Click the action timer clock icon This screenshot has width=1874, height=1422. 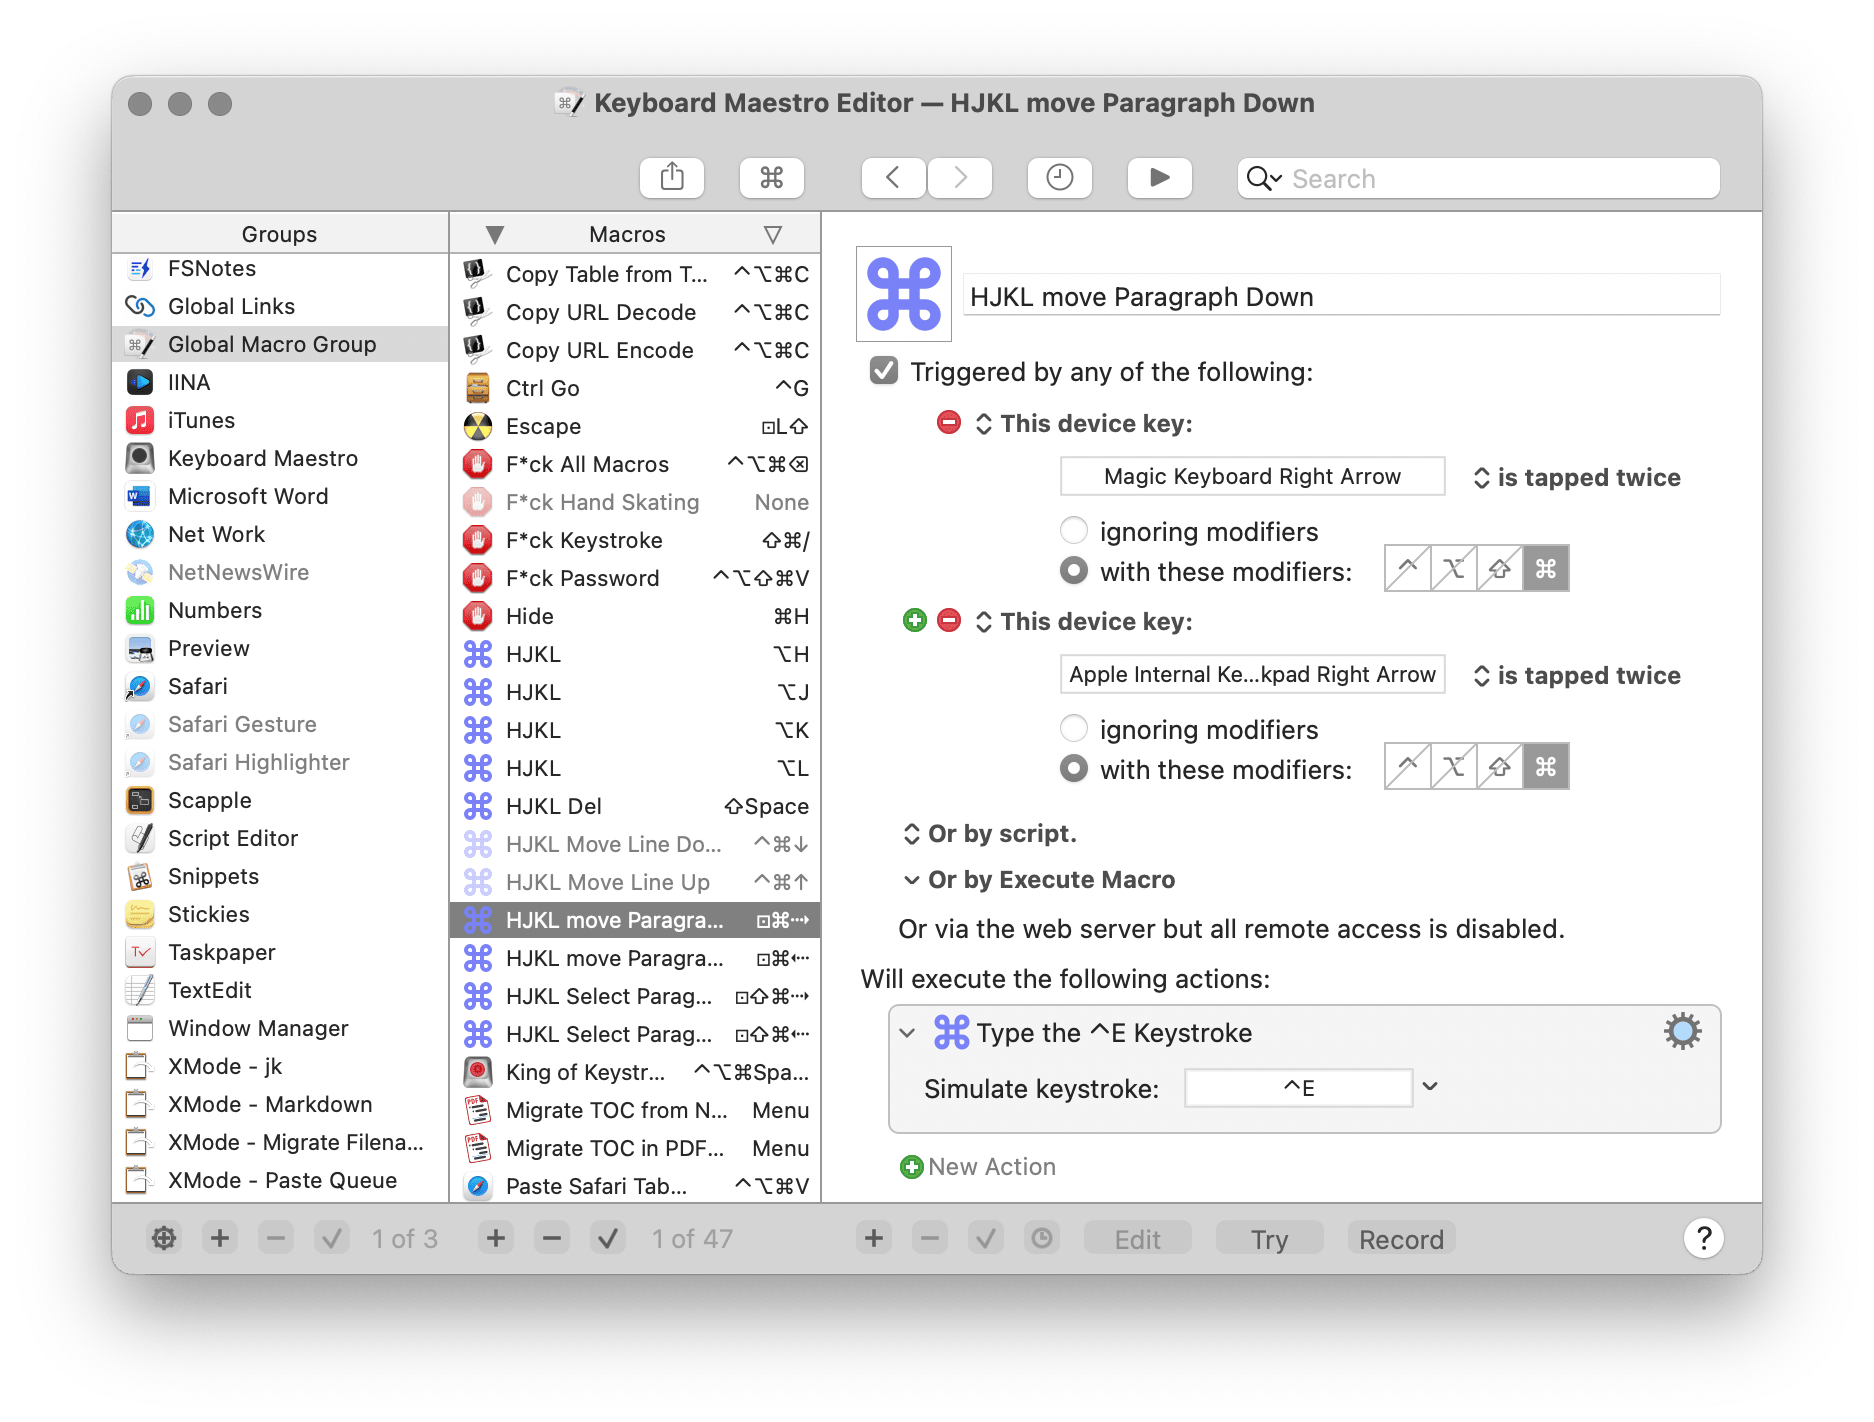click(1042, 1238)
